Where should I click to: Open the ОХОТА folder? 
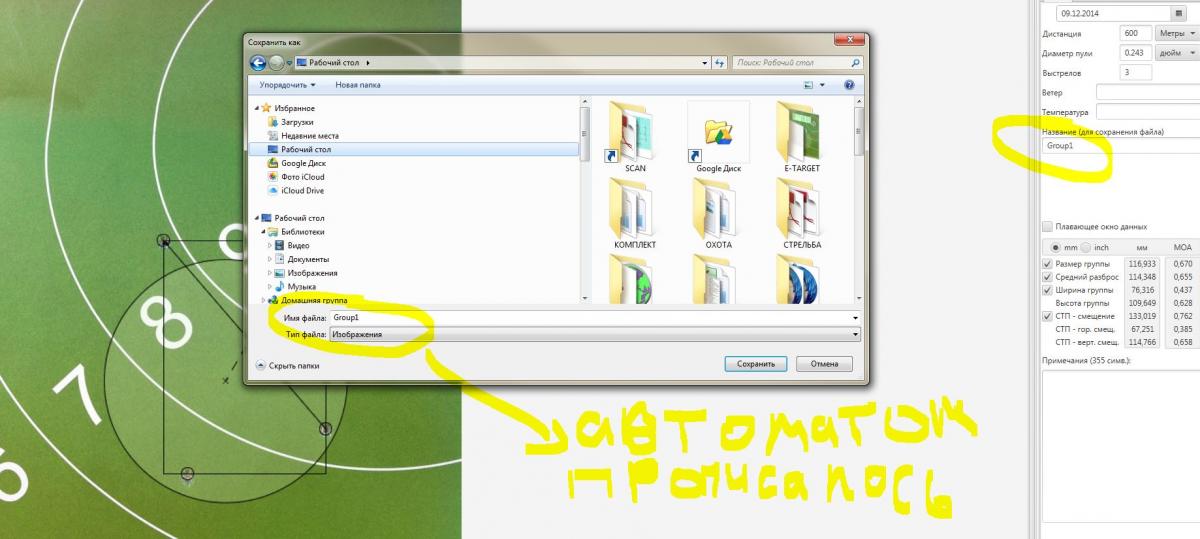click(718, 212)
